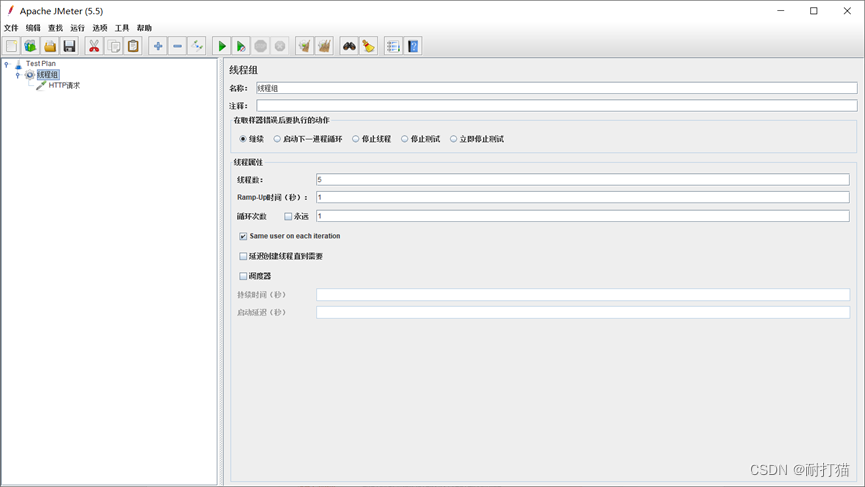The height and width of the screenshot is (487, 865).
Task: Click the 名称 input field
Action: (557, 88)
